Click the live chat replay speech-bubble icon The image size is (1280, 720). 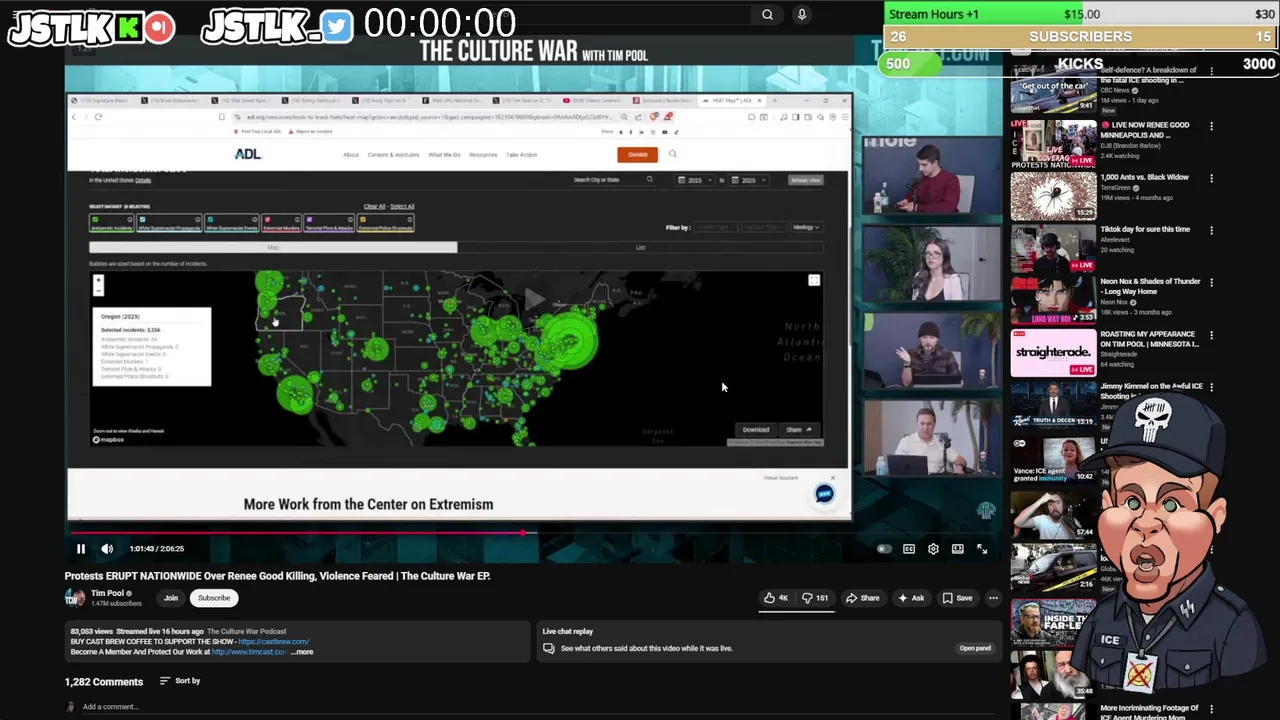pos(548,648)
